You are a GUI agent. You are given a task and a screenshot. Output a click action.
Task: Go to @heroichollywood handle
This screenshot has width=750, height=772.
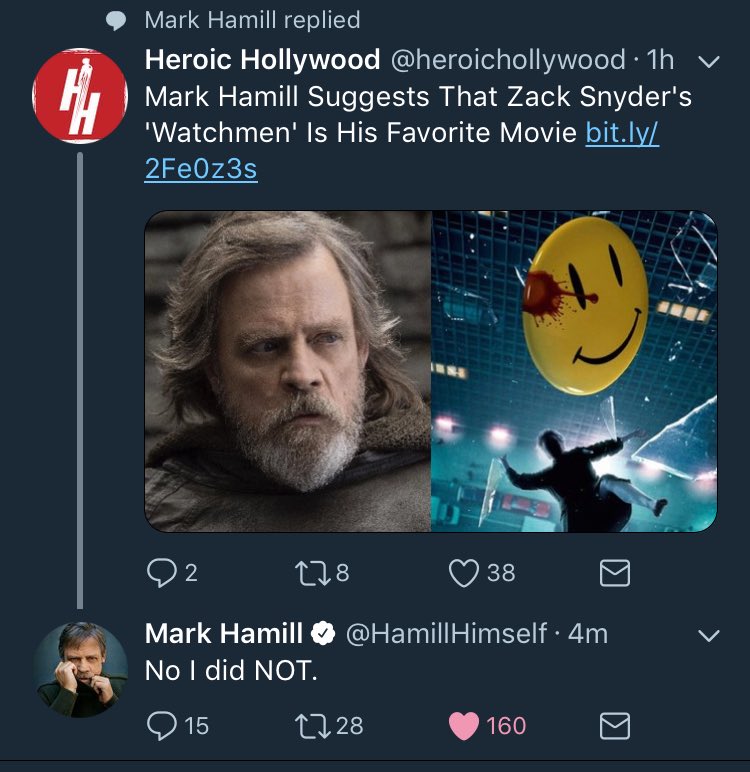(x=508, y=60)
